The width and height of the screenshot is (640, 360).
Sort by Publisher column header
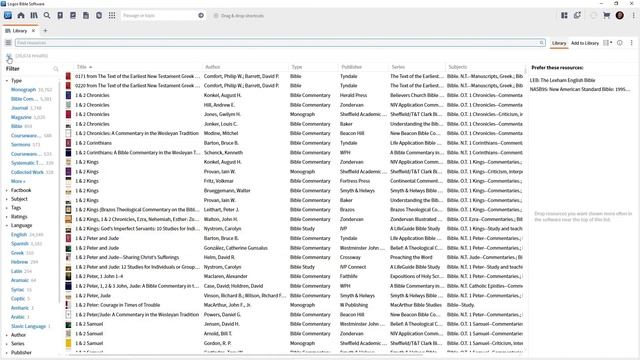point(352,67)
